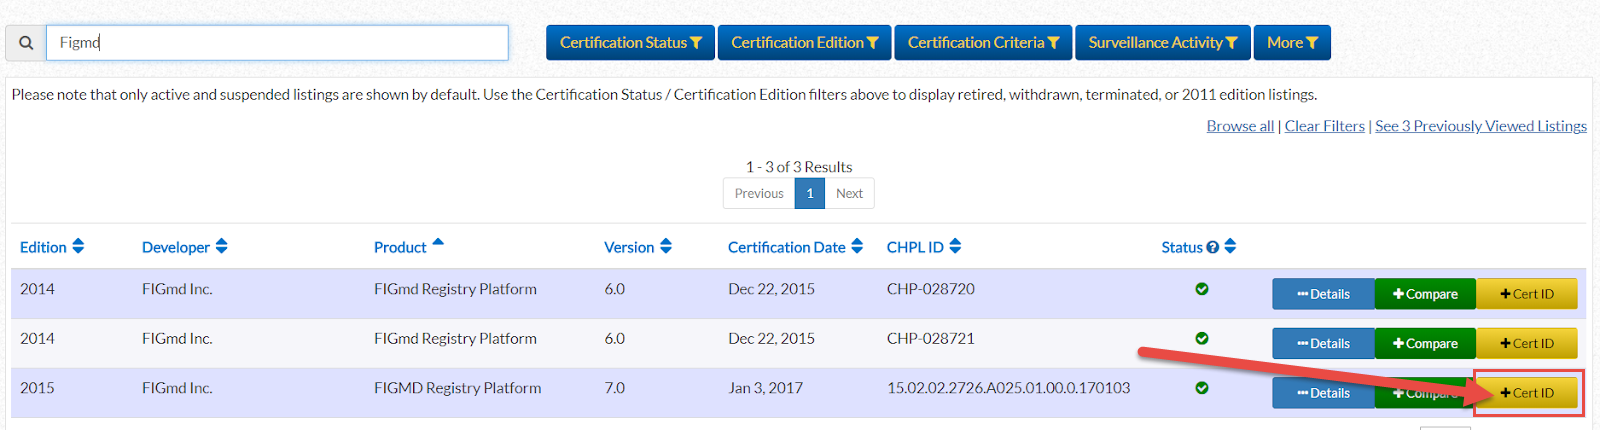Viewport: 1600px width, 430px height.
Task: Open Details for FIGMD Registry Platform 7.0
Action: tap(1323, 393)
